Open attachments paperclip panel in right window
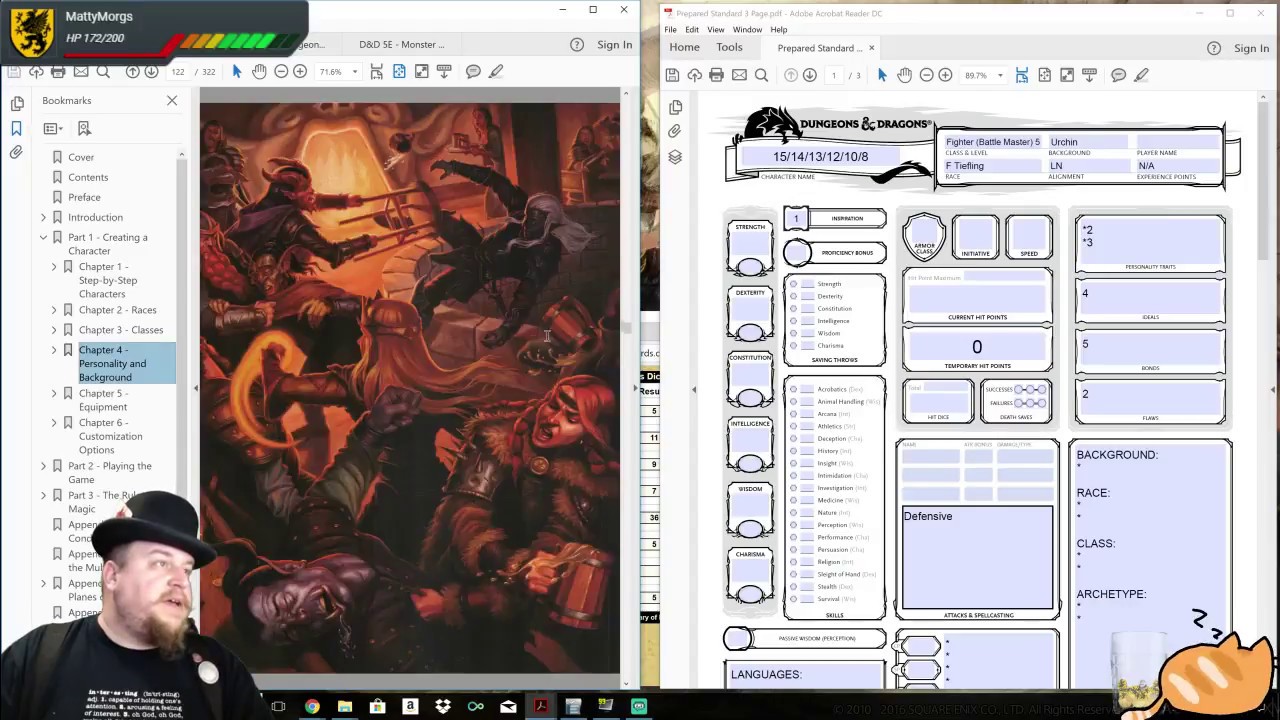This screenshot has width=1280, height=720. pos(675,132)
